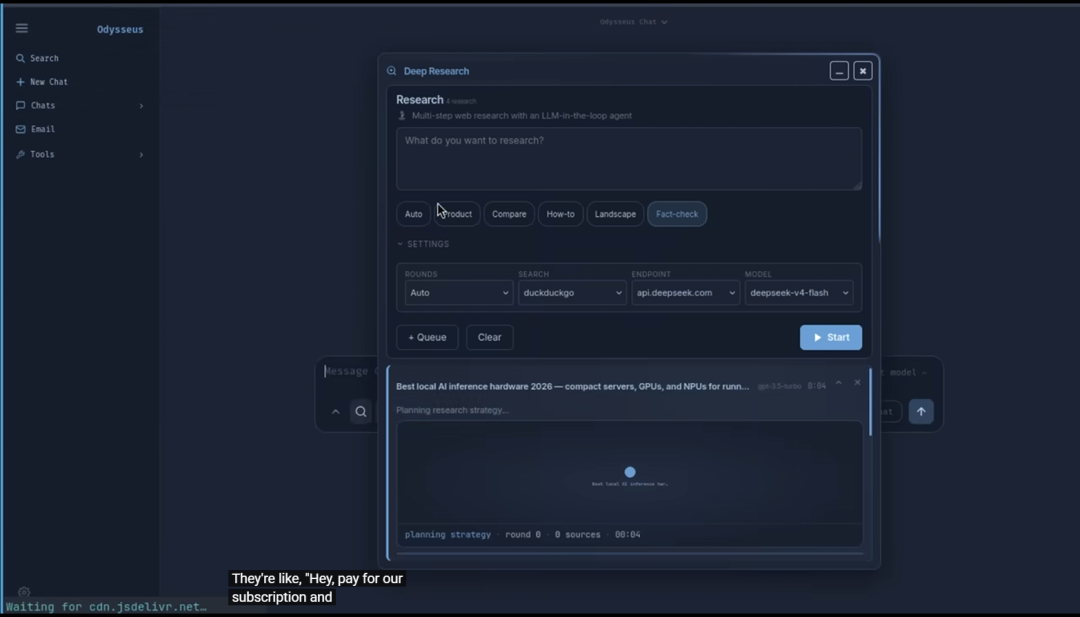This screenshot has width=1080, height=617.
Task: Click the New Chat plus icon
Action: (x=20, y=82)
